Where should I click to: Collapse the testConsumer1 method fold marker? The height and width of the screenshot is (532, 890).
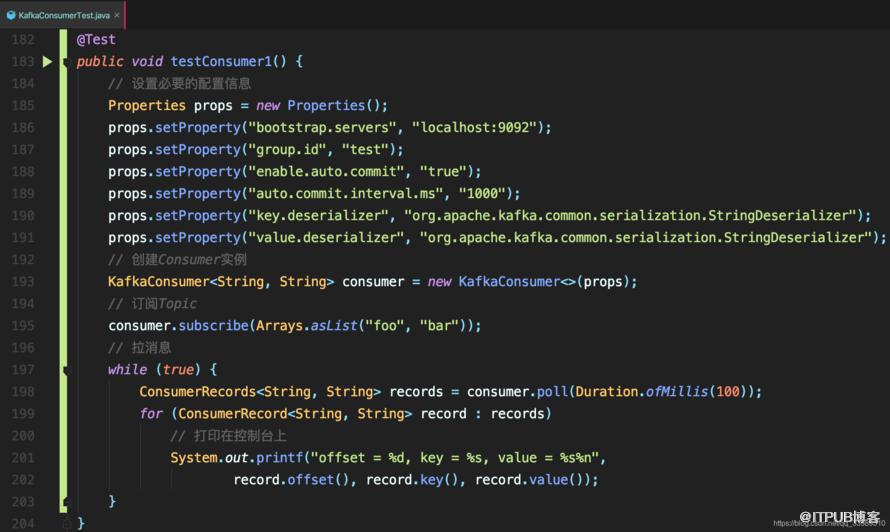65,61
